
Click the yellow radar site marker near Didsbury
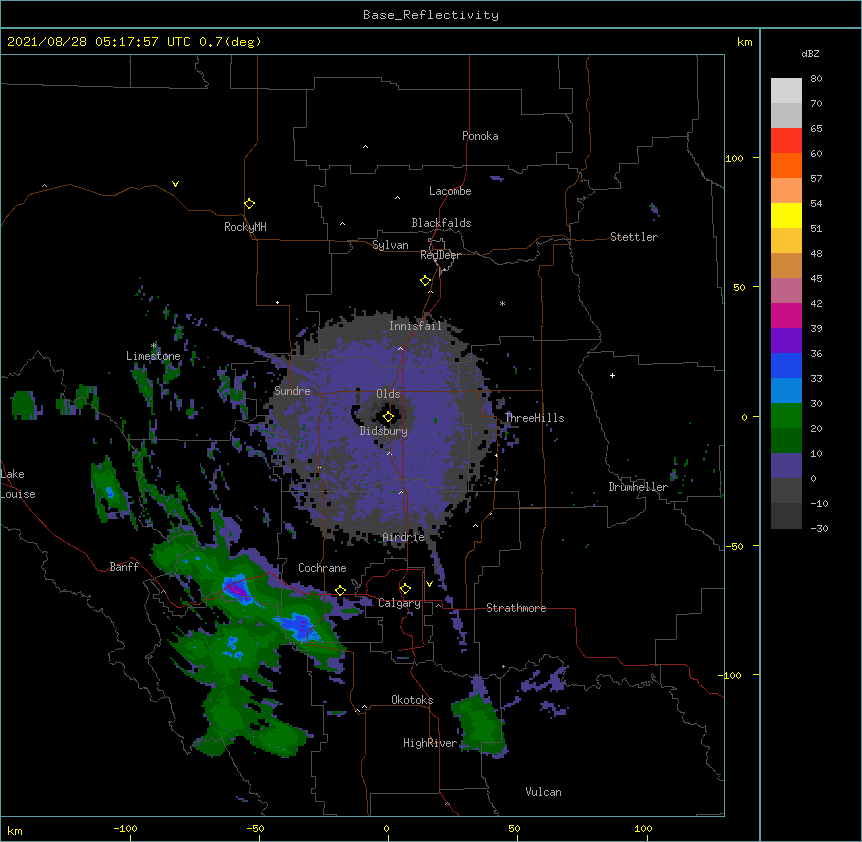click(x=388, y=417)
